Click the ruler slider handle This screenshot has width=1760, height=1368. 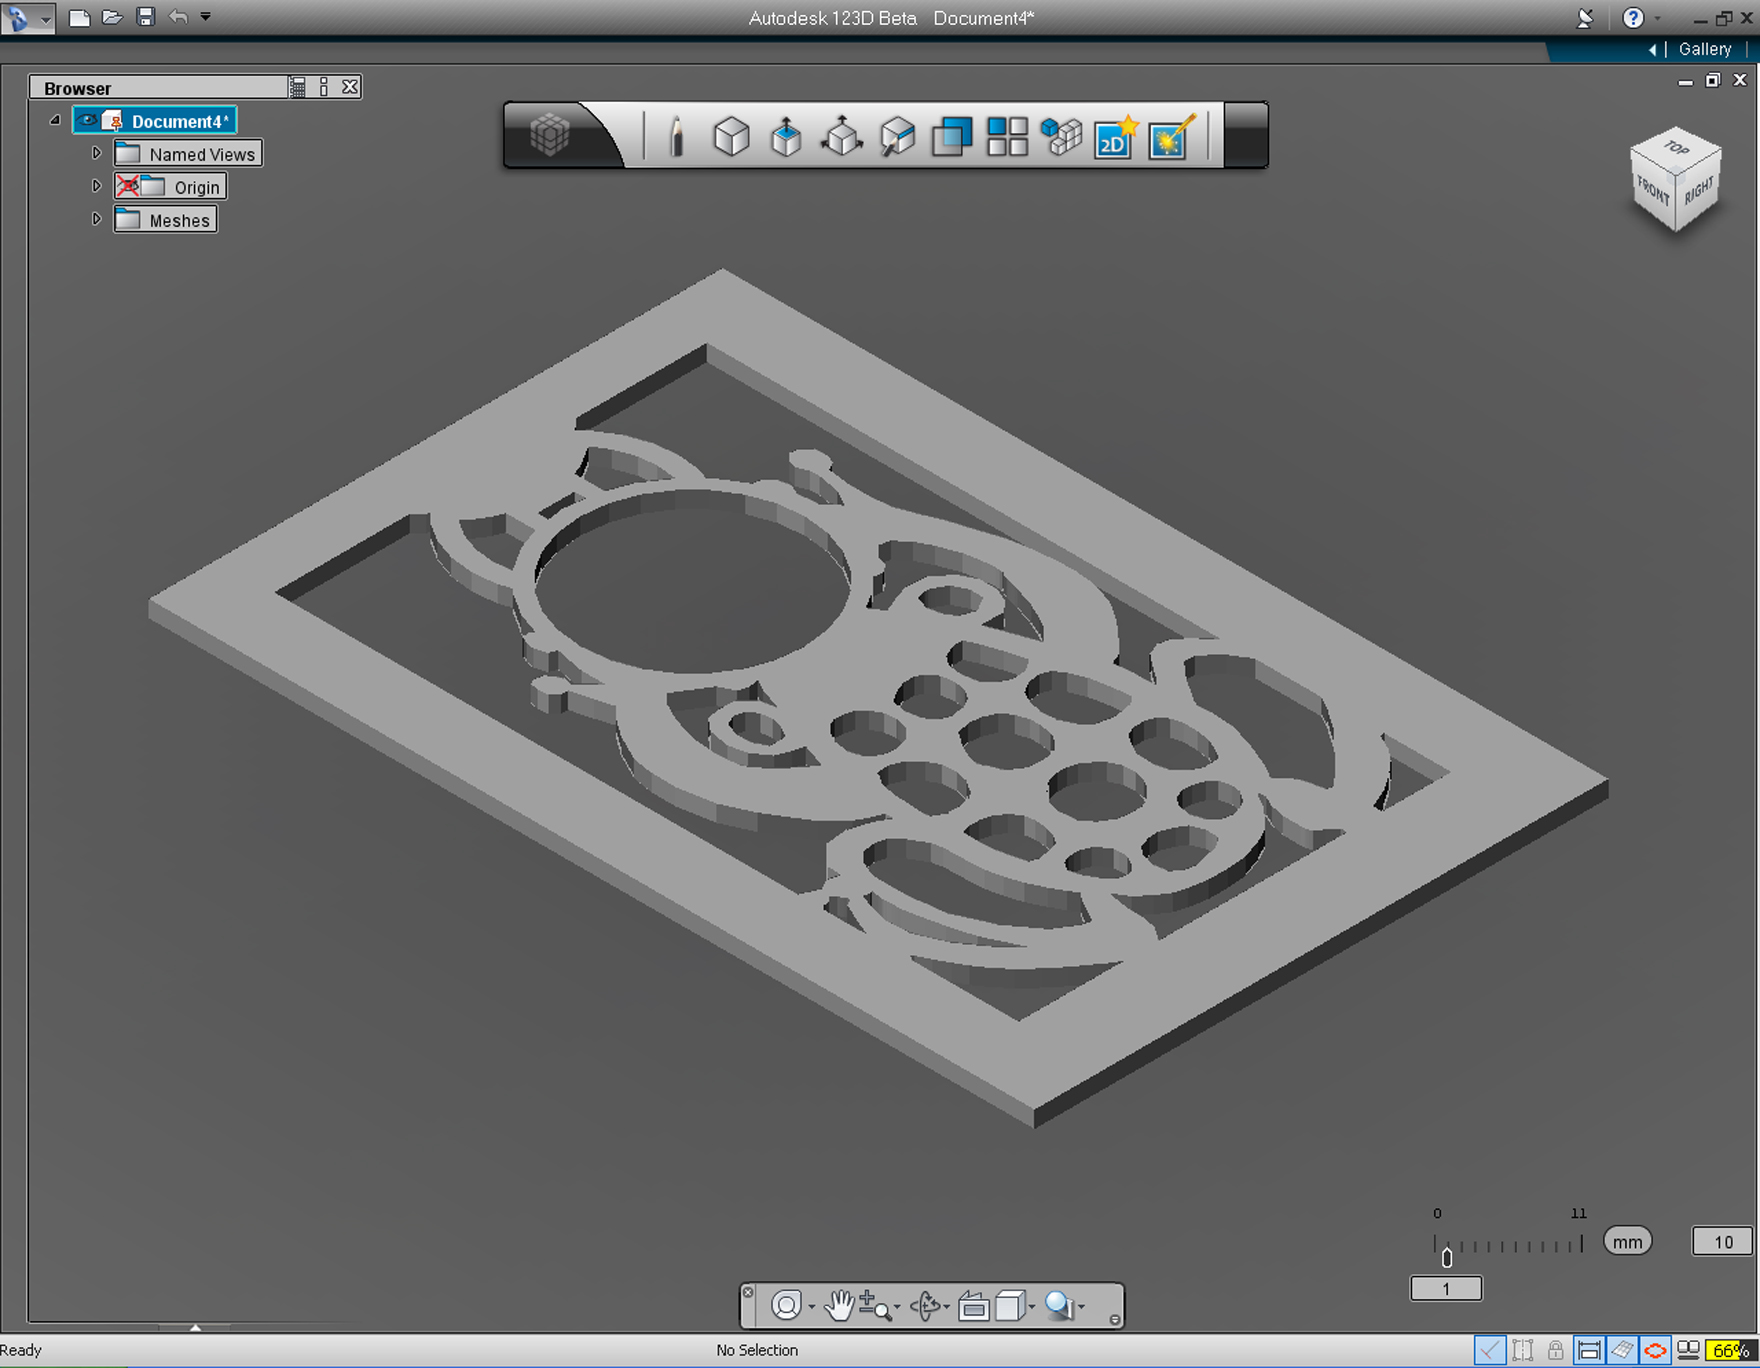1447,1258
